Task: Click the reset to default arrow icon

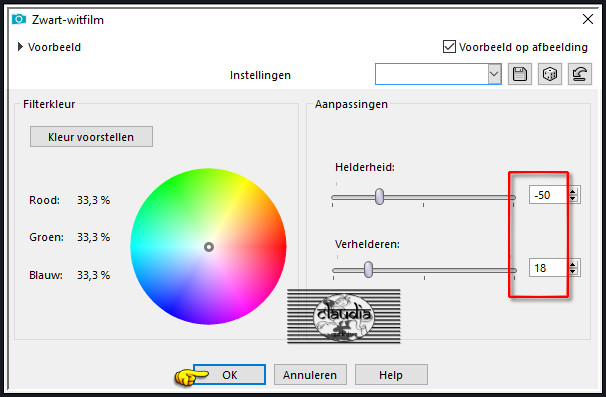Action: (579, 74)
